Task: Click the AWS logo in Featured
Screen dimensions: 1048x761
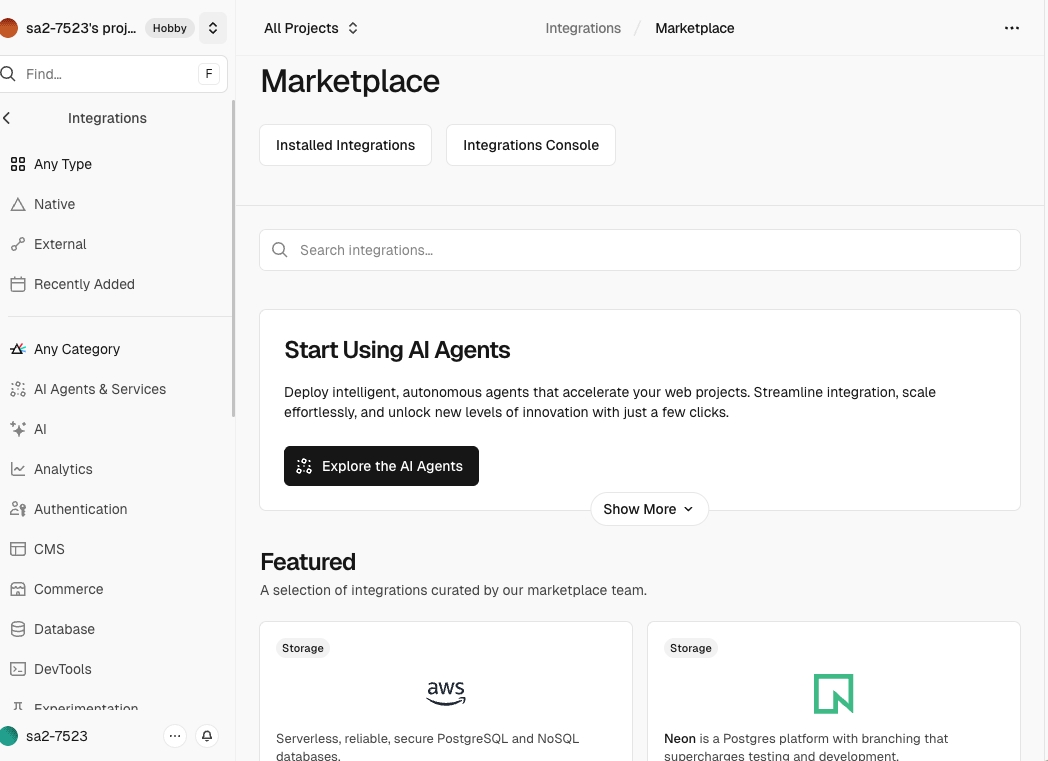Action: point(446,693)
